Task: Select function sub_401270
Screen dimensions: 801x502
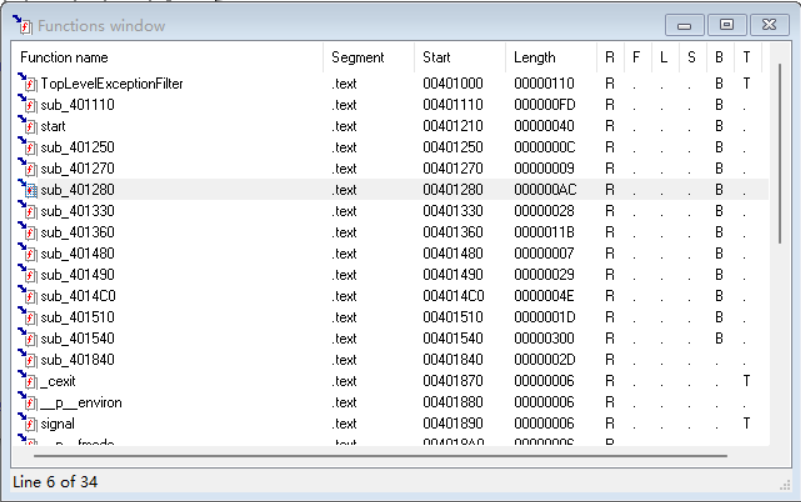Action: click(x=78, y=169)
